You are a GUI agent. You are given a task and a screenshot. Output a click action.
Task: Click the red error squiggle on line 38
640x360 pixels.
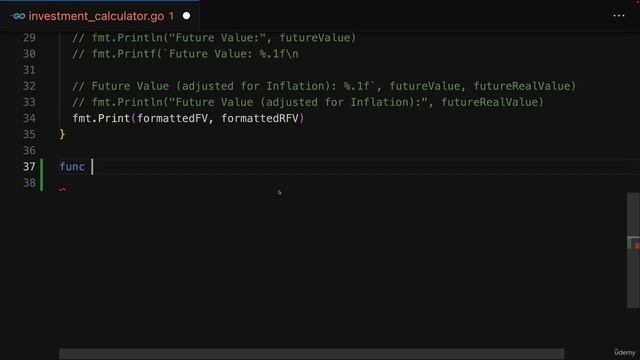[62, 189]
